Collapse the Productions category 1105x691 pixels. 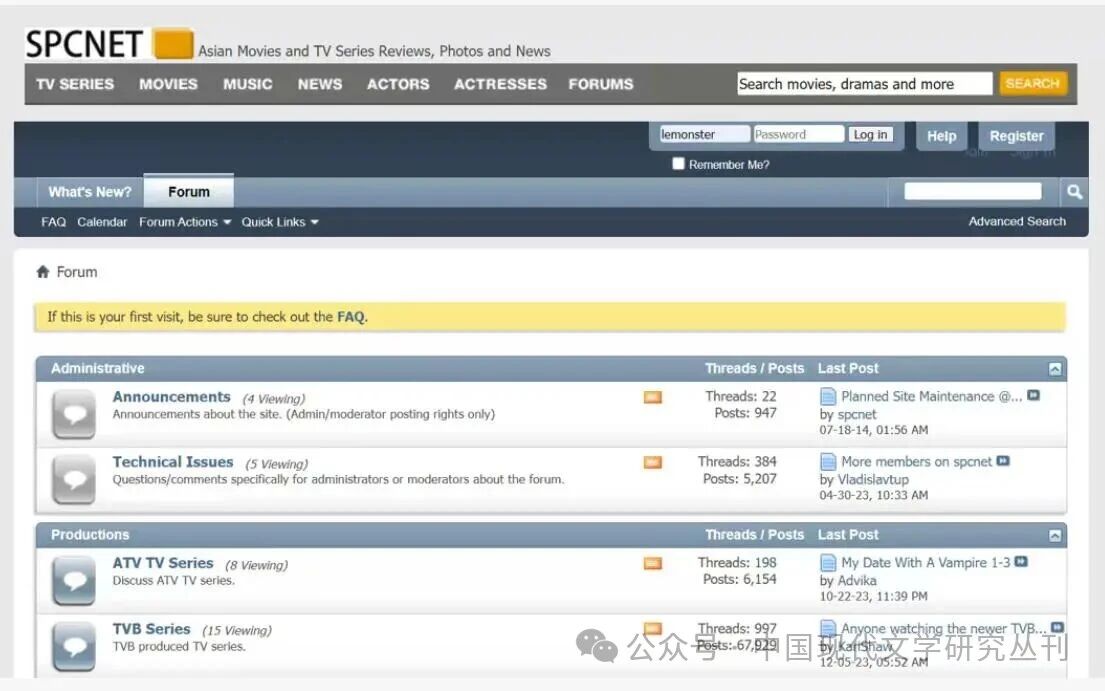point(1054,535)
